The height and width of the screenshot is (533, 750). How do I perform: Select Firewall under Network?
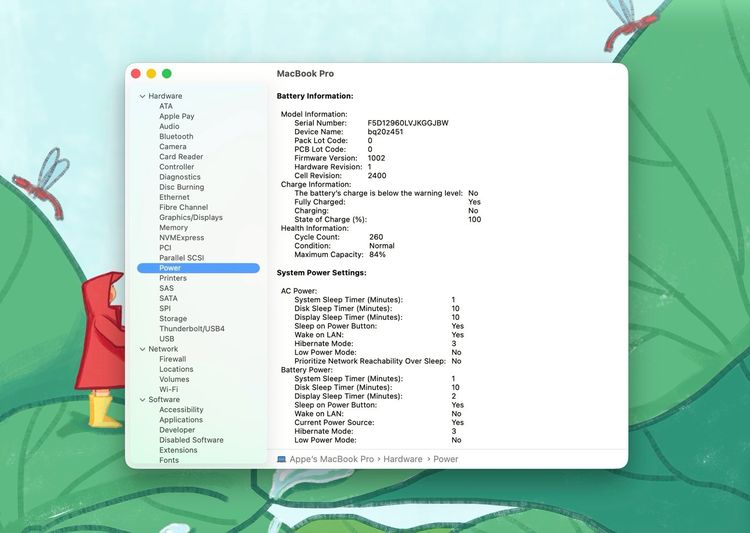coord(172,359)
